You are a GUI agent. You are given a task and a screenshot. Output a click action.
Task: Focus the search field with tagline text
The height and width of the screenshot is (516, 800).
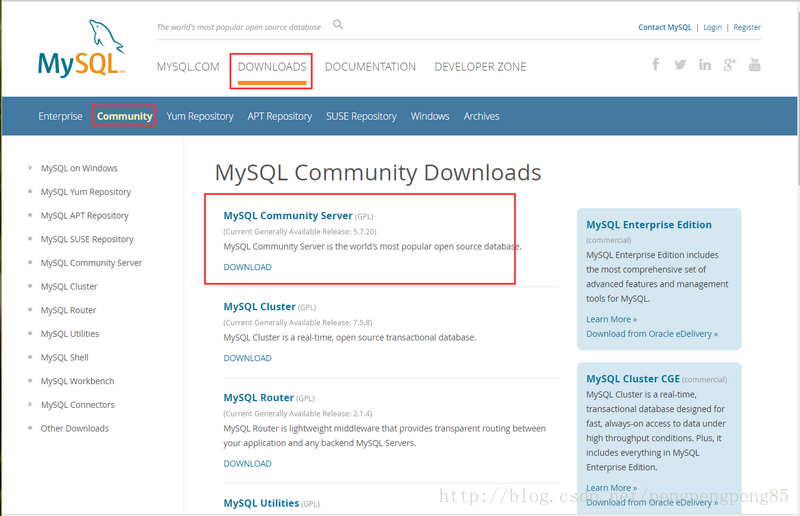pyautogui.click(x=239, y=27)
